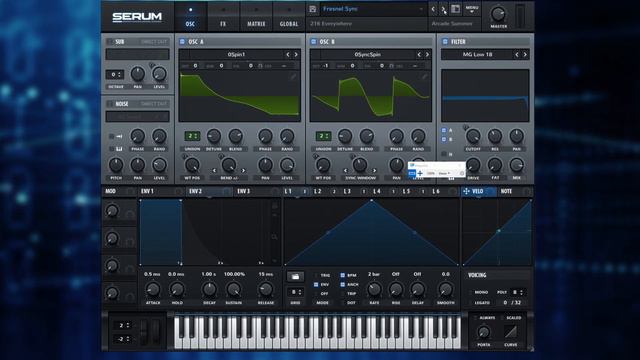Toggle filter routing for noise N

(x=444, y=154)
